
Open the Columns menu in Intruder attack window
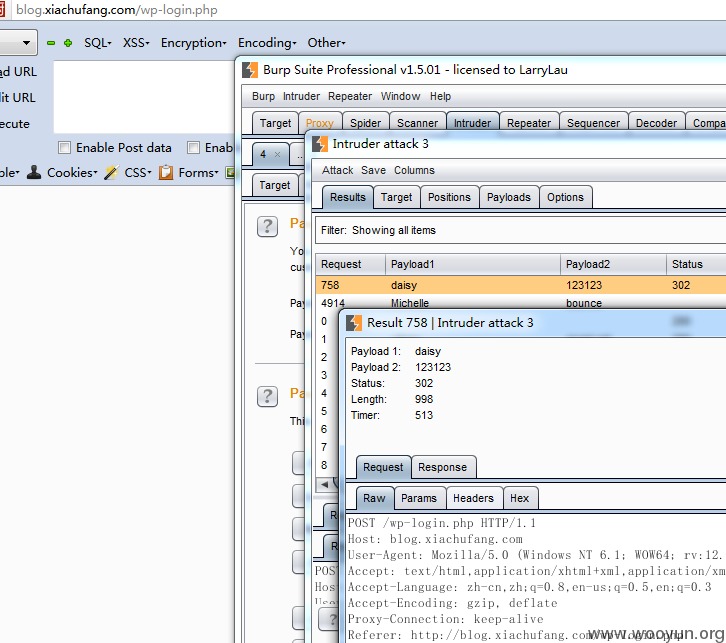[x=414, y=170]
